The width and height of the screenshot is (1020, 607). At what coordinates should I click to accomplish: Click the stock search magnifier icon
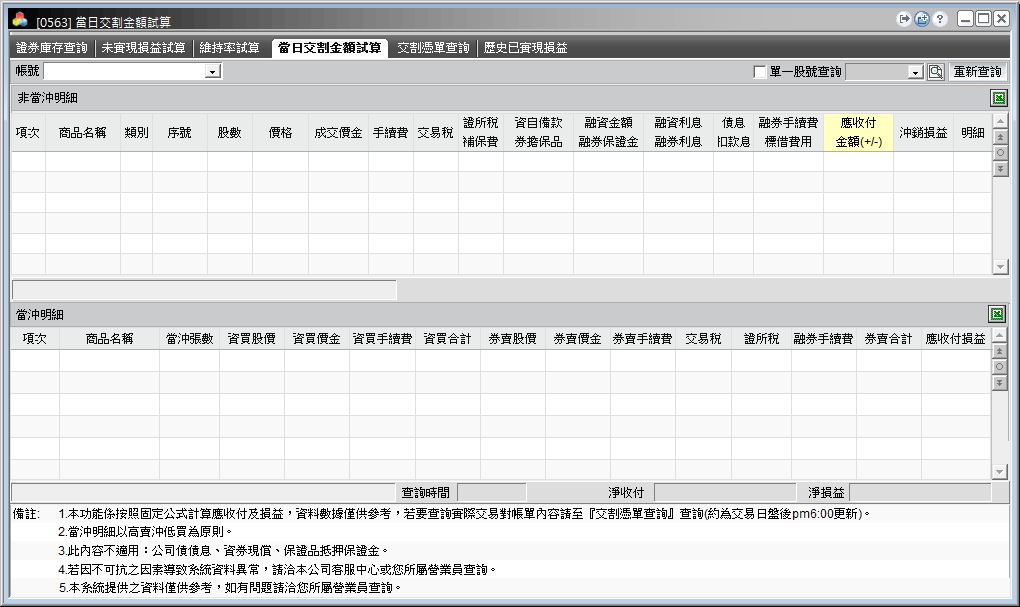pos(936,72)
